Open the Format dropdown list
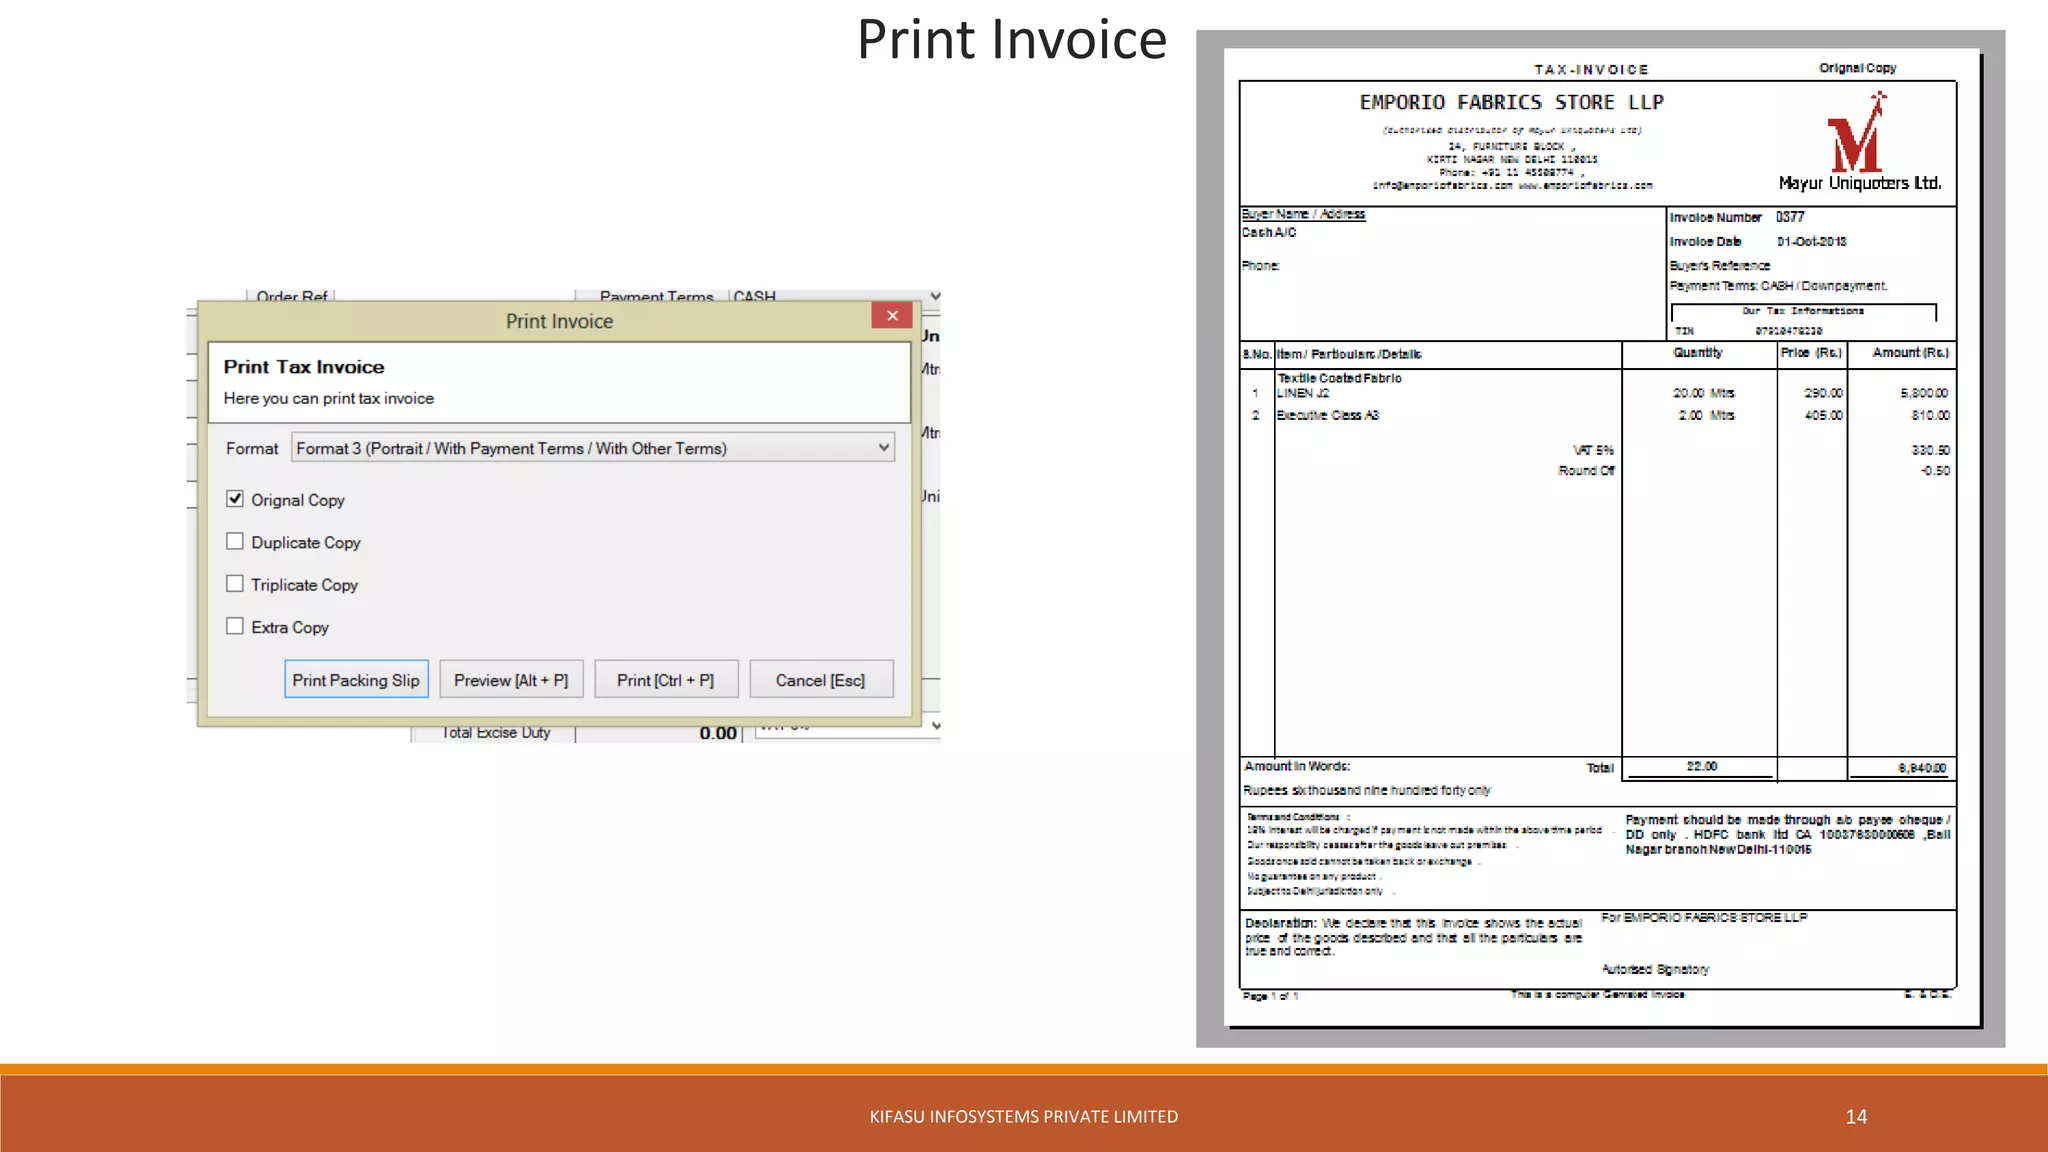The height and width of the screenshot is (1152, 2048). (592, 448)
